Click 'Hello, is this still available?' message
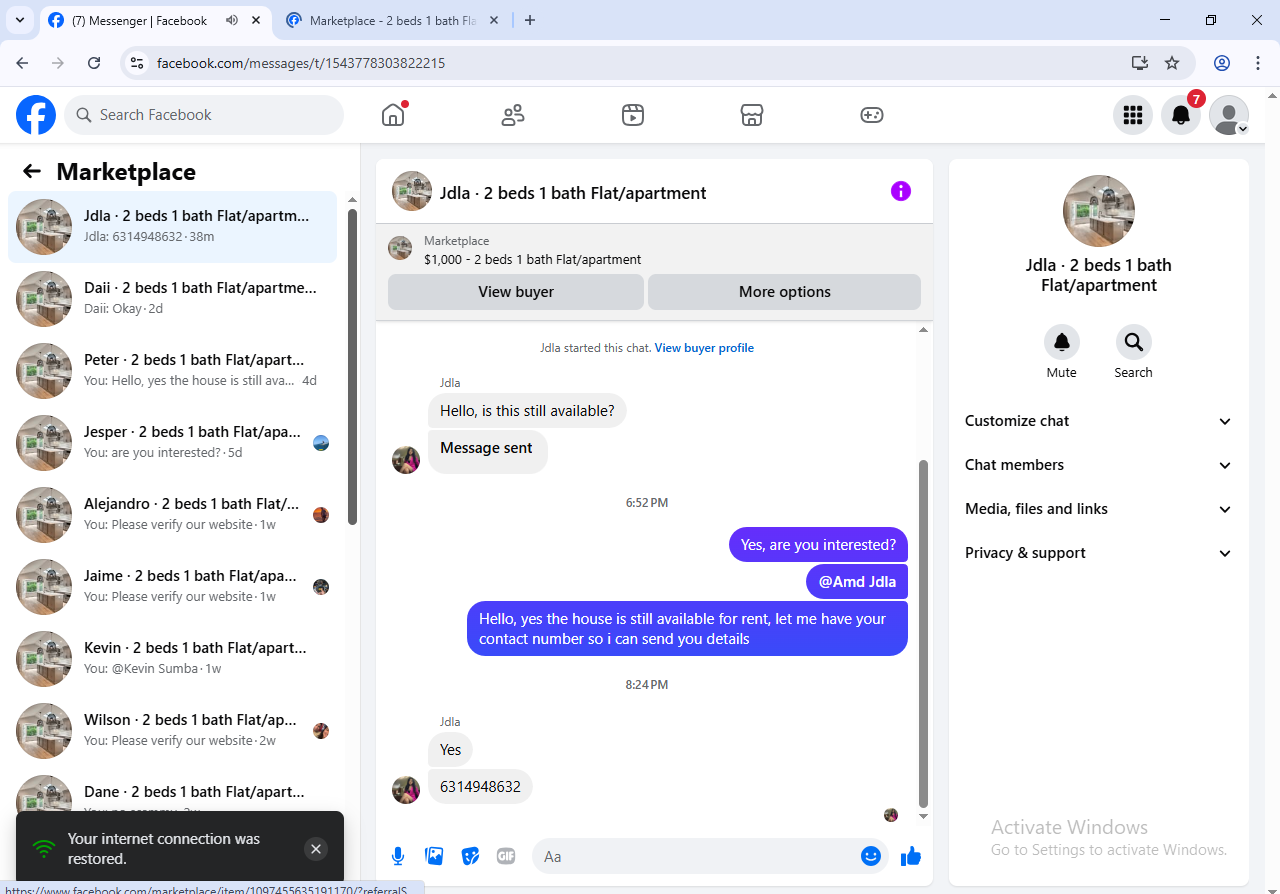1280x894 pixels. click(527, 411)
